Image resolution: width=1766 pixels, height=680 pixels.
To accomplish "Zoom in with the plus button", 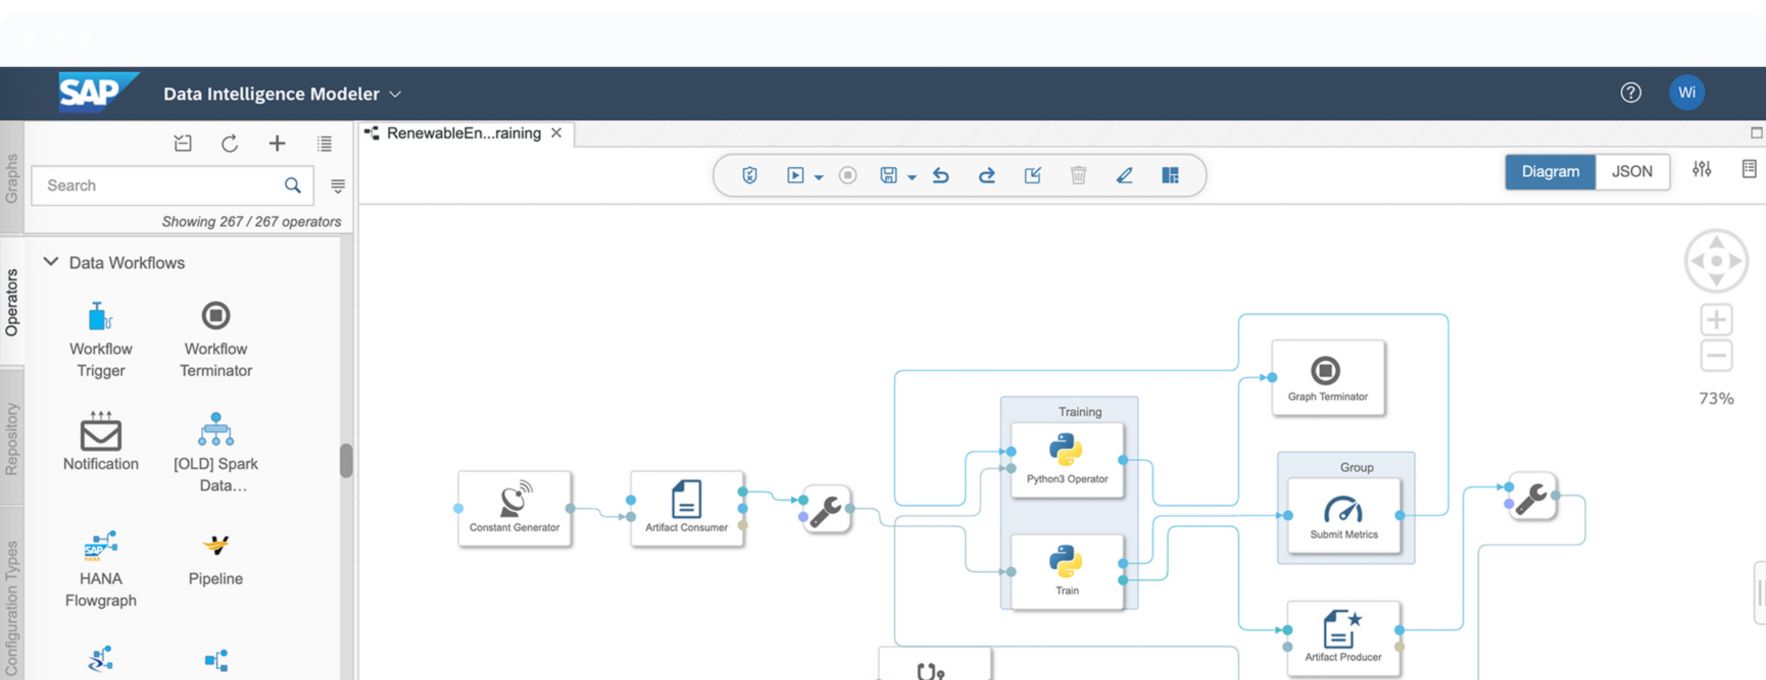I will pos(1716,320).
